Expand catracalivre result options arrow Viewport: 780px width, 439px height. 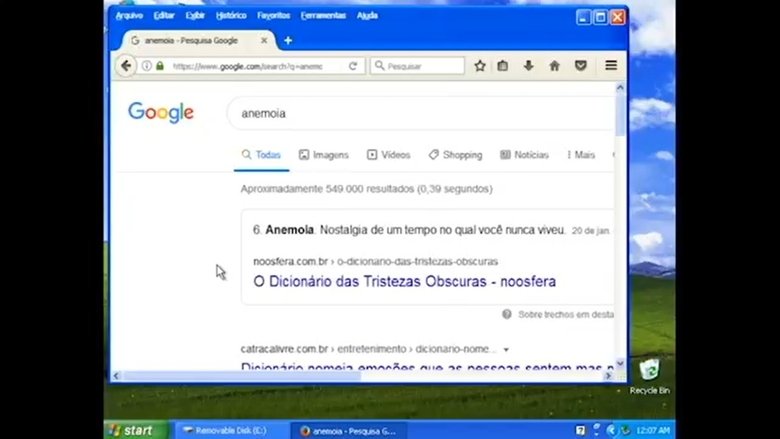click(x=506, y=349)
